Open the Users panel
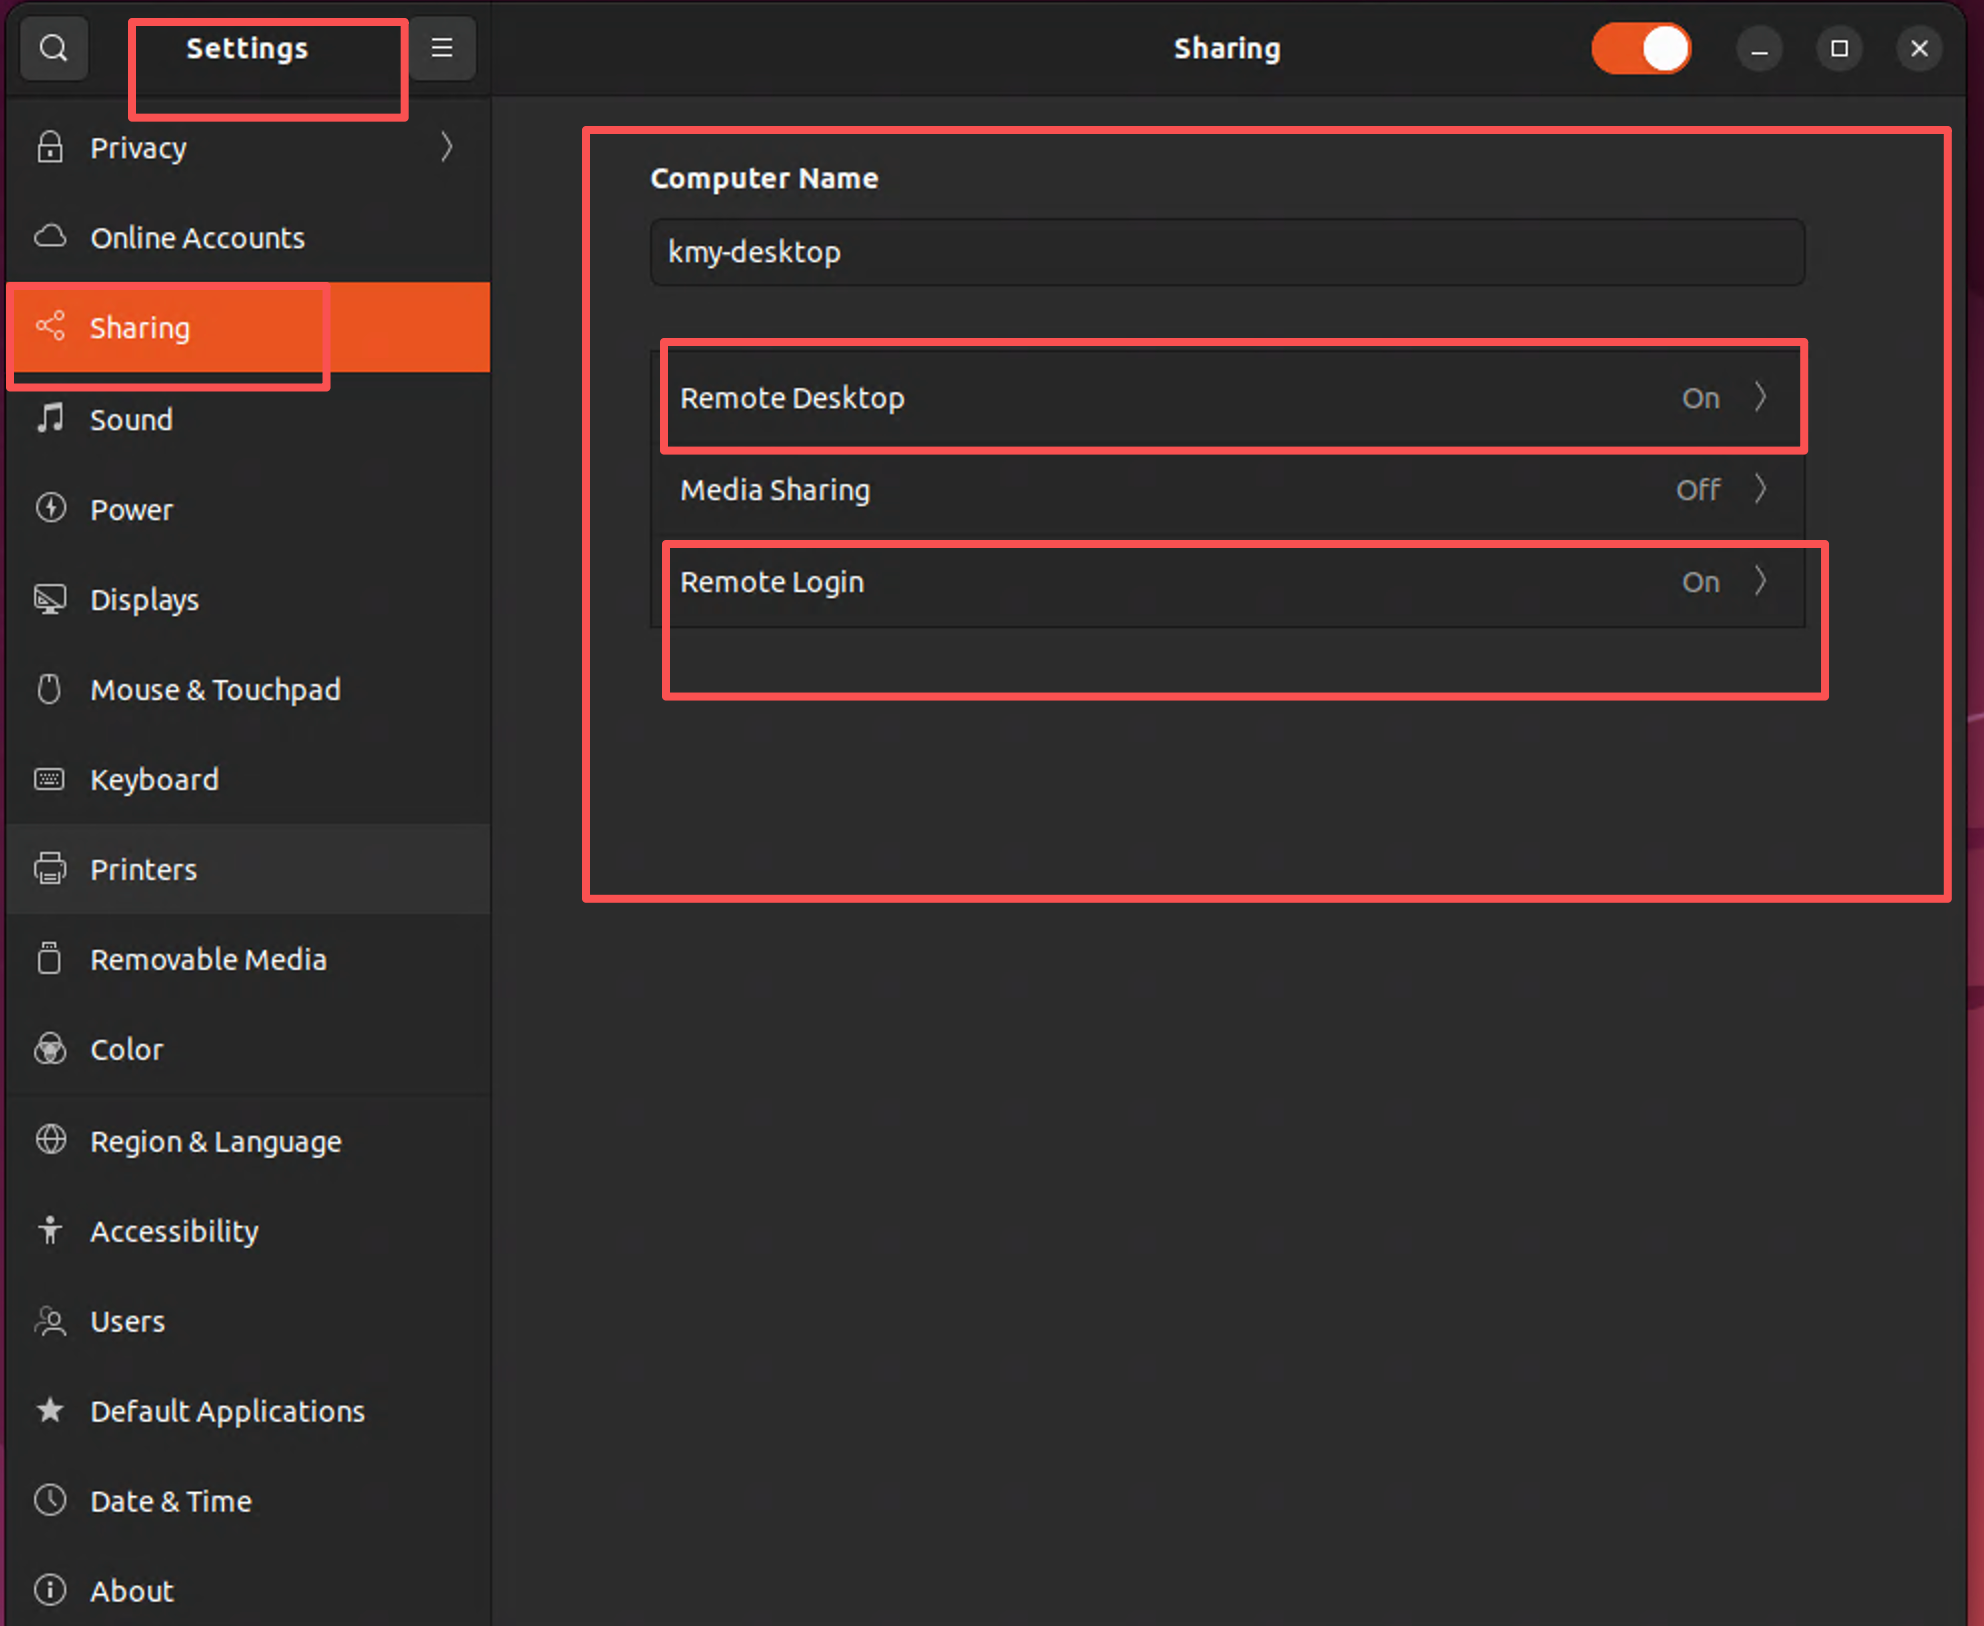This screenshot has width=1984, height=1626. (x=248, y=1321)
